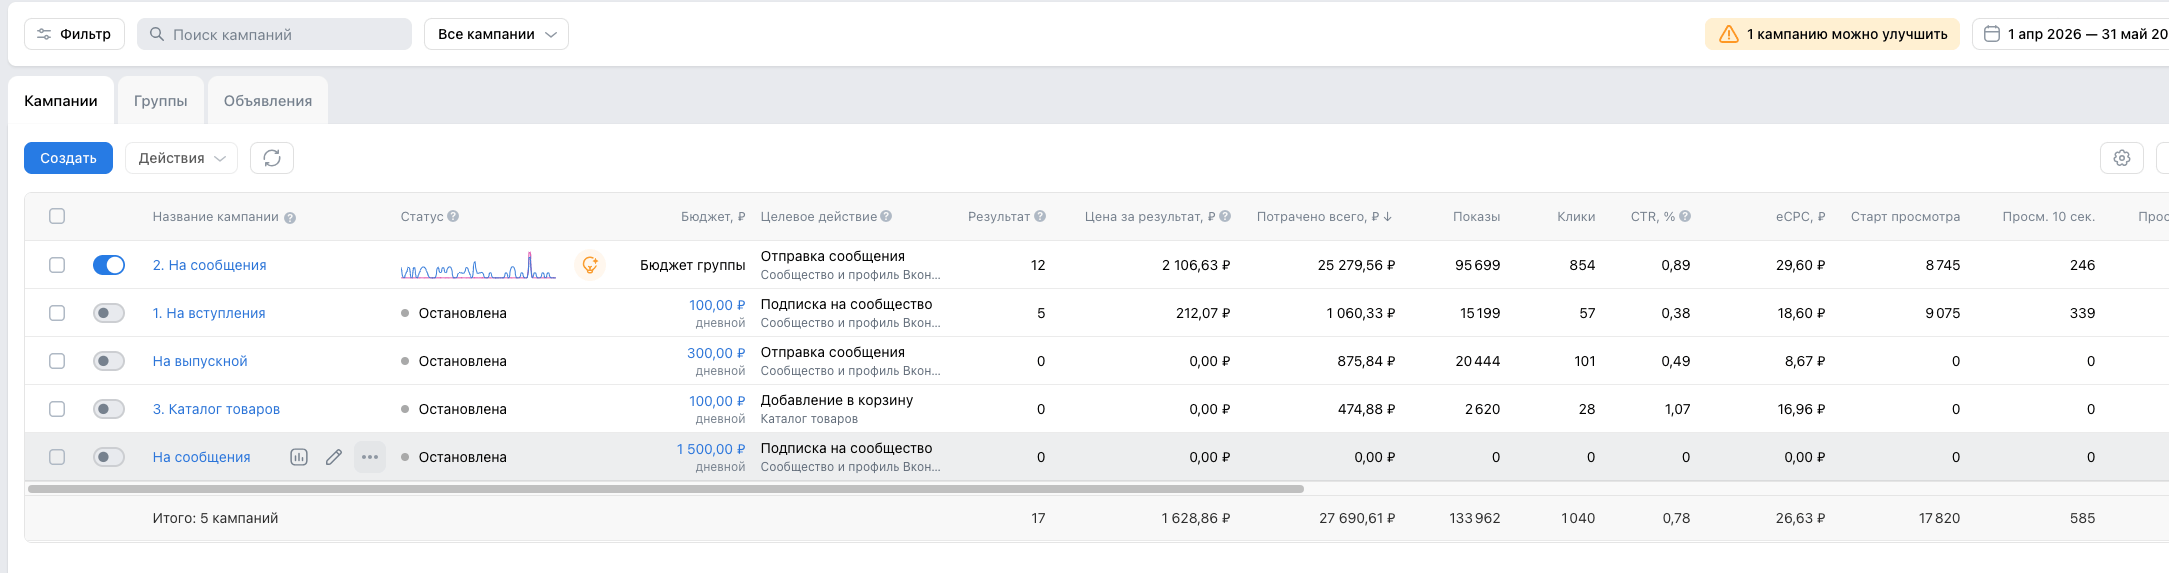Click the Создать button
This screenshot has height=573, width=2169.
click(x=68, y=158)
